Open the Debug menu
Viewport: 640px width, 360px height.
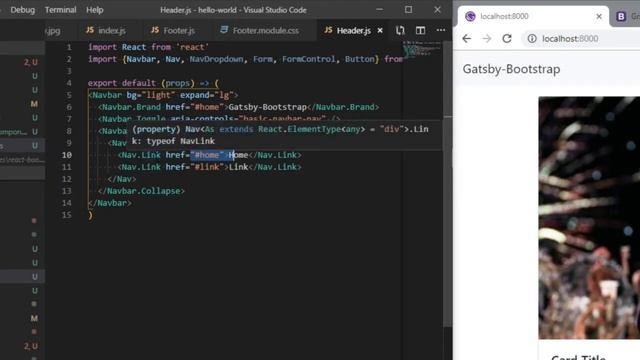click(22, 10)
